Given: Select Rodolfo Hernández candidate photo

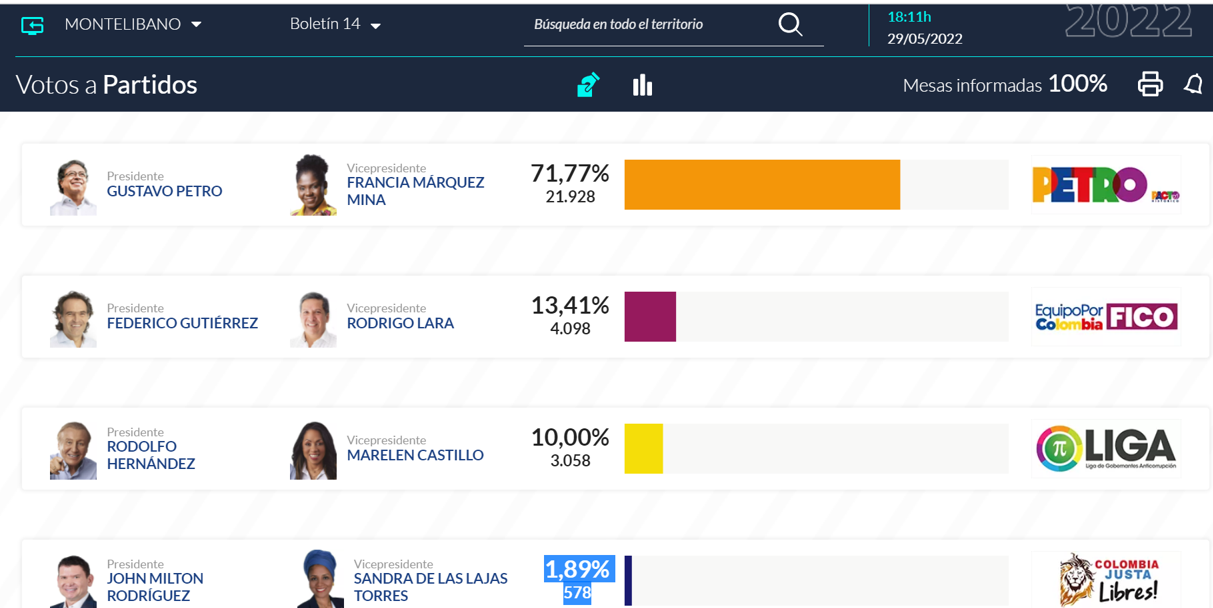Looking at the screenshot, I should point(73,450).
